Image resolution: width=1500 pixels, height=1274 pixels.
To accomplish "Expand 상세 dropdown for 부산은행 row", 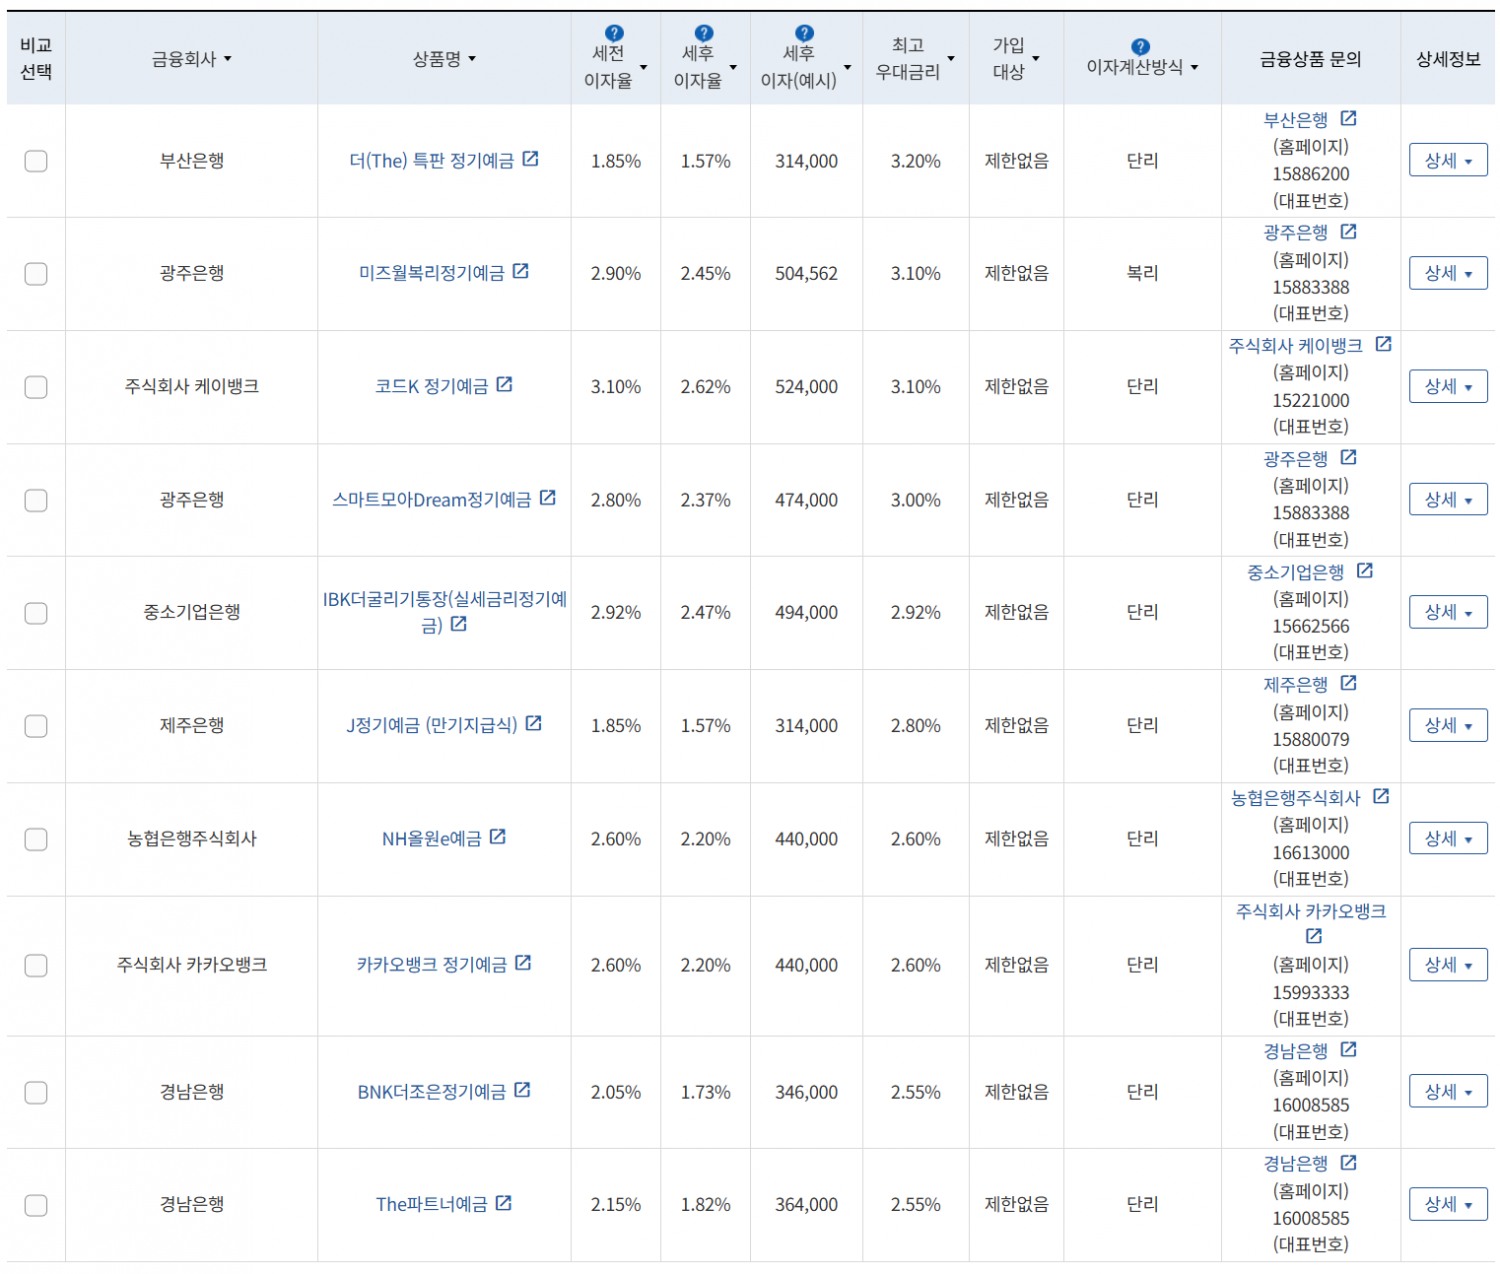I will click(1448, 160).
